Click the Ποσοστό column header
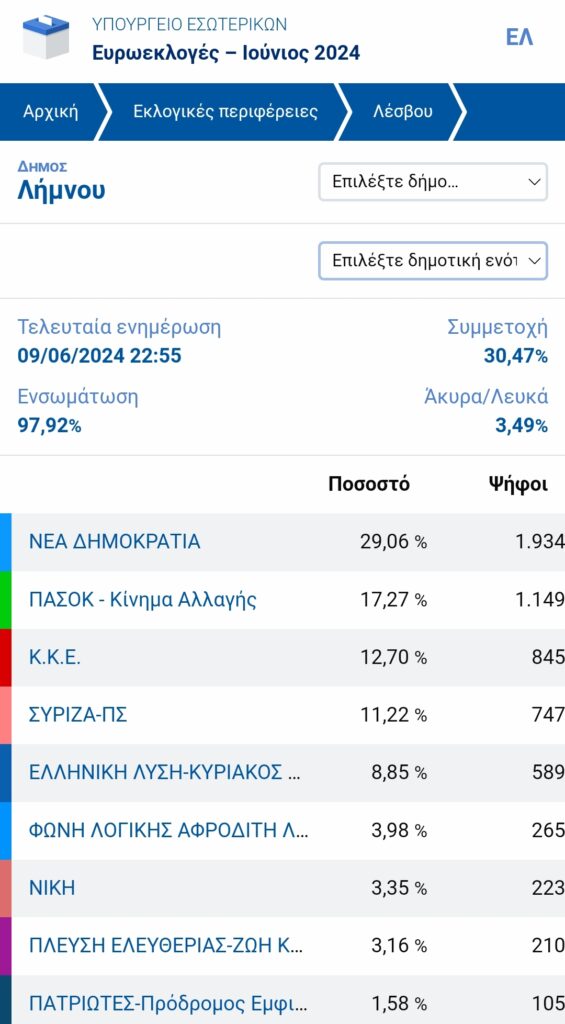 click(x=369, y=484)
